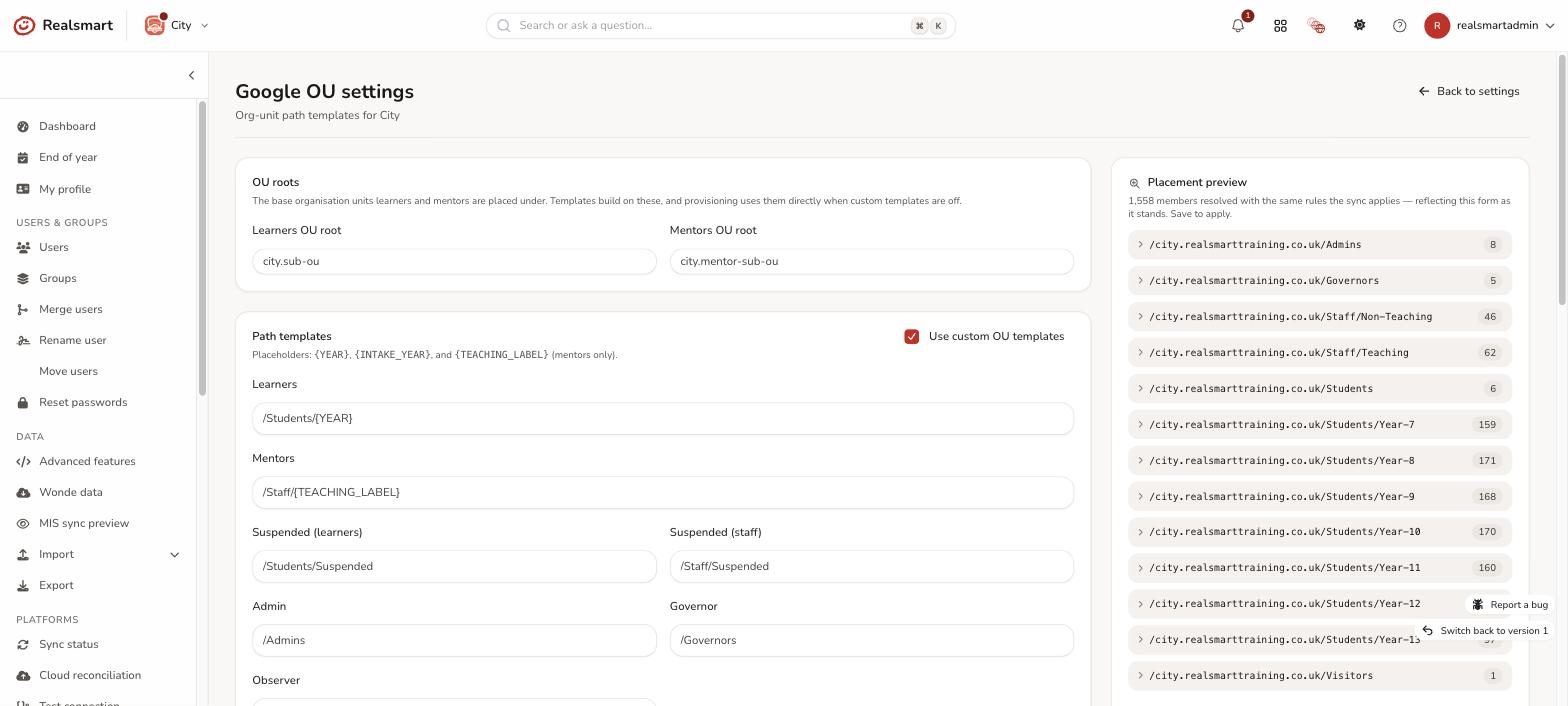The width and height of the screenshot is (1568, 706).
Task: Click the Import upload icon
Action: pos(23,554)
